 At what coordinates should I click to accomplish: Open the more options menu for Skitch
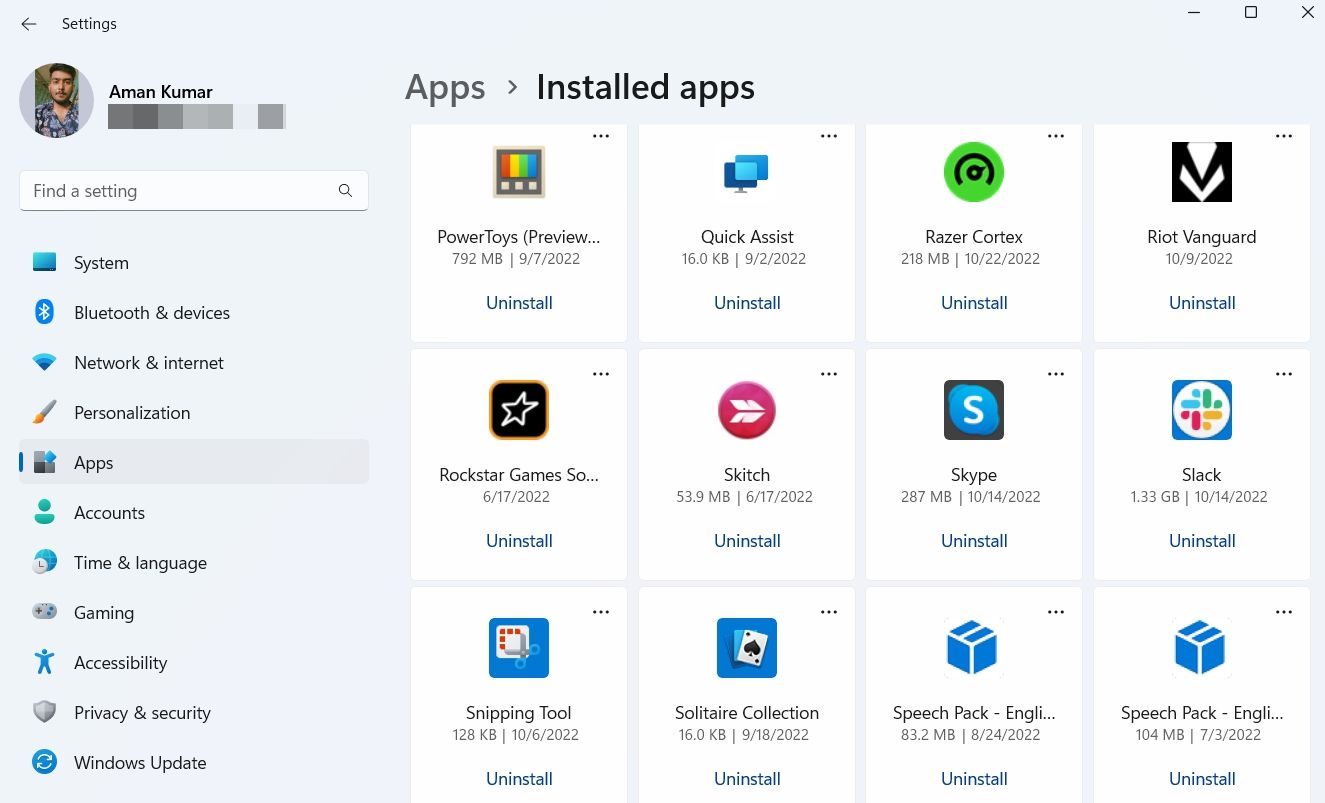(x=829, y=374)
